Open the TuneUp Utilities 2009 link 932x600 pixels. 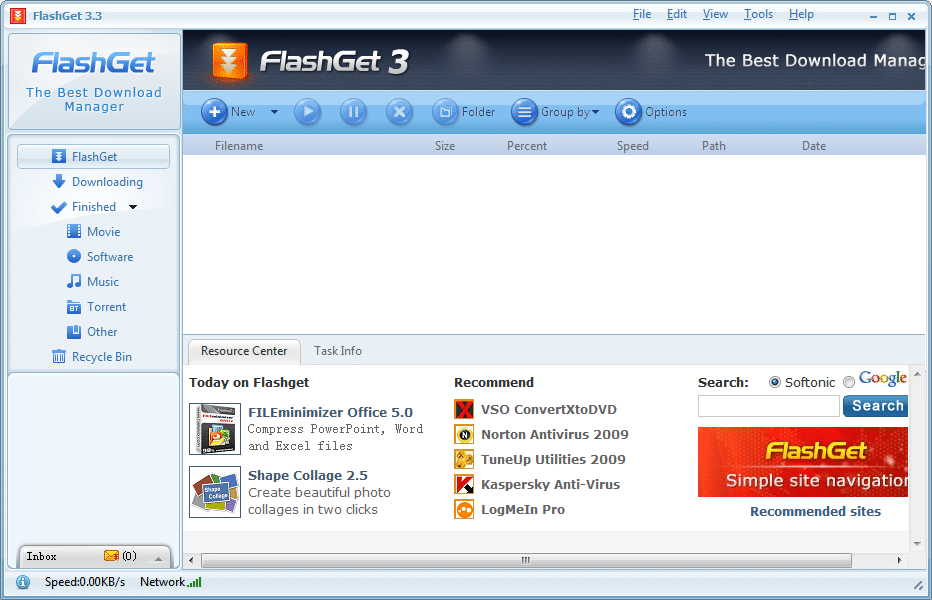click(553, 459)
